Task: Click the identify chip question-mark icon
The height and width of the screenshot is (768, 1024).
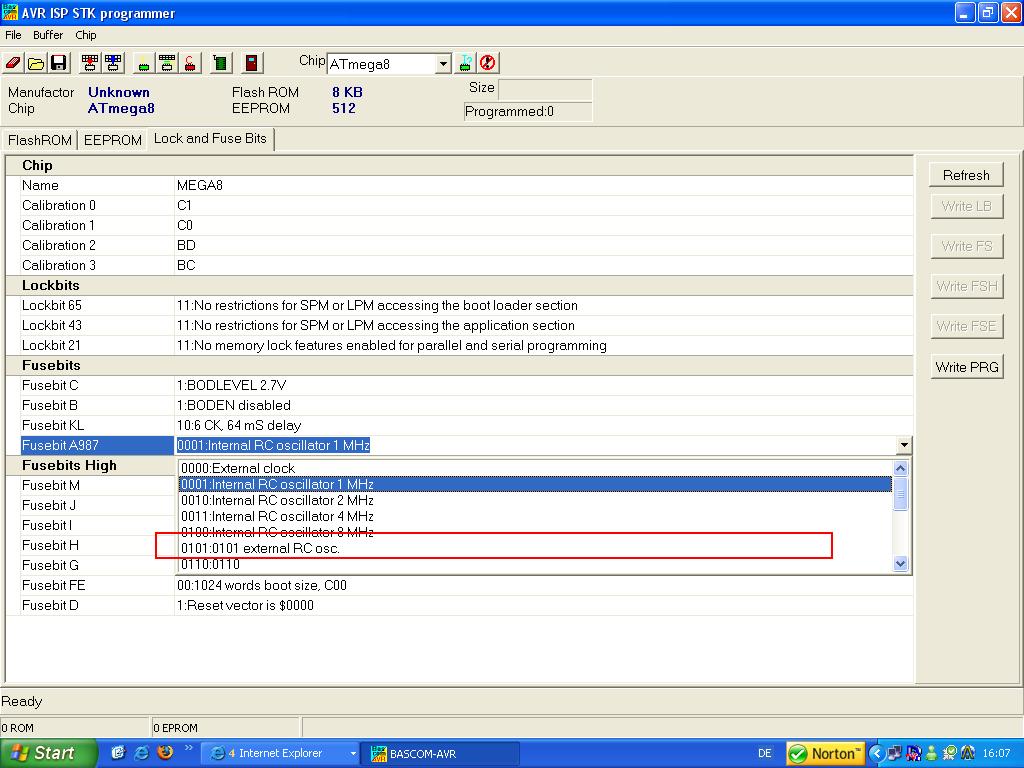Action: [466, 63]
